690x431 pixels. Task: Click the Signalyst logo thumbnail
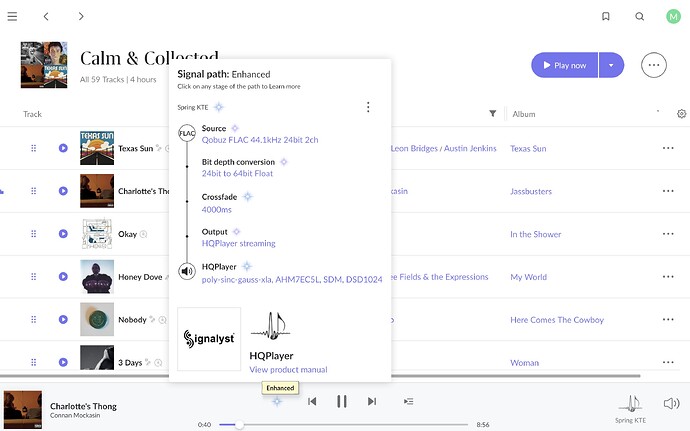point(209,339)
